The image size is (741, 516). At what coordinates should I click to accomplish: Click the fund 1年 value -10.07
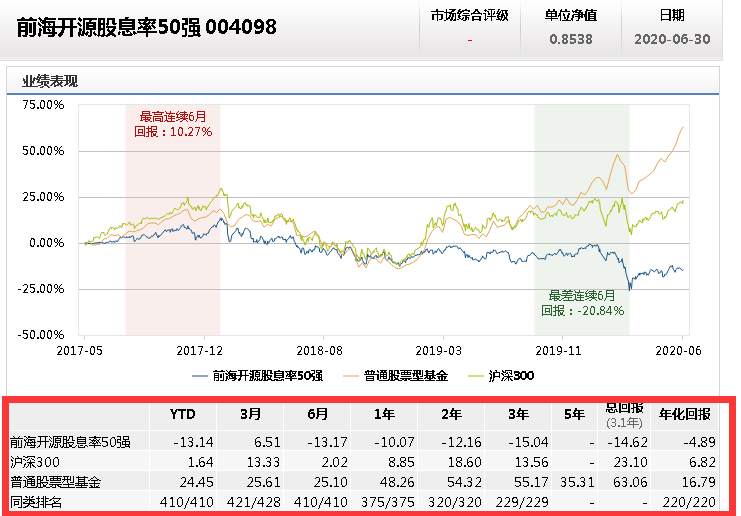coord(395,442)
